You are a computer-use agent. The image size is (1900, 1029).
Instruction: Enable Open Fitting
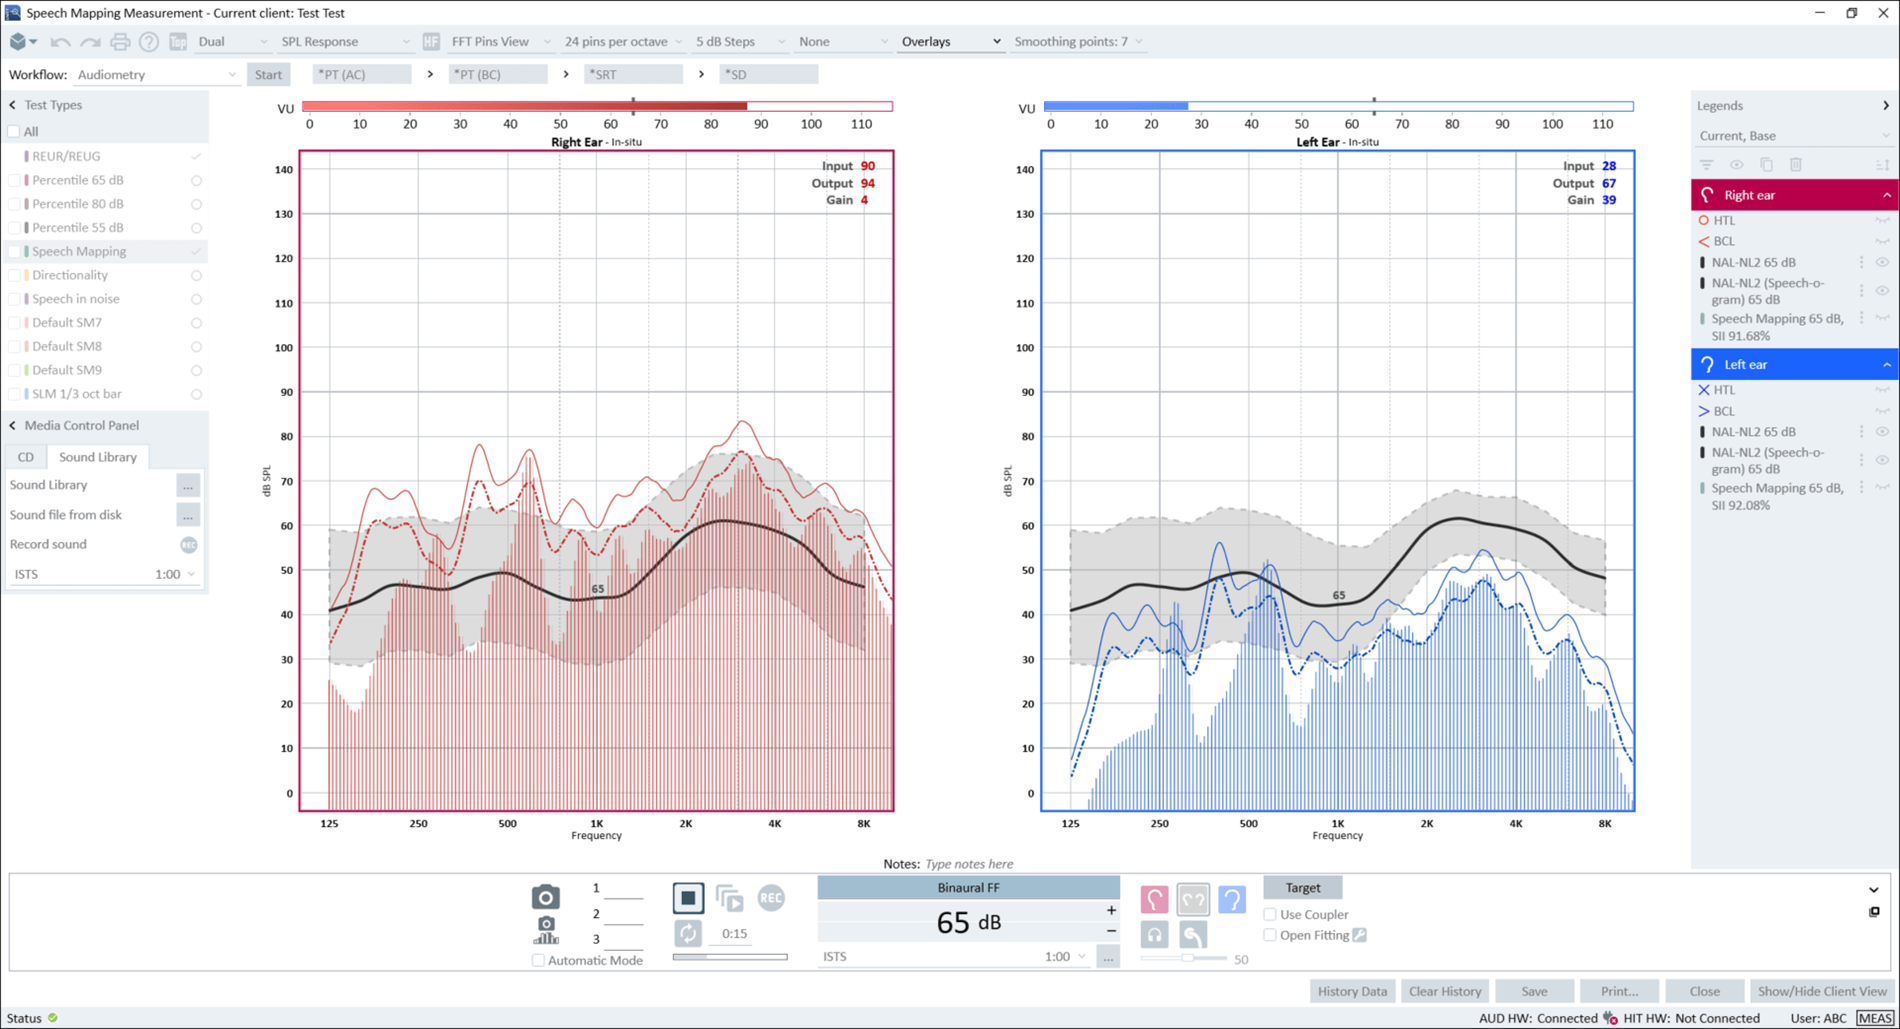pyautogui.click(x=1270, y=935)
